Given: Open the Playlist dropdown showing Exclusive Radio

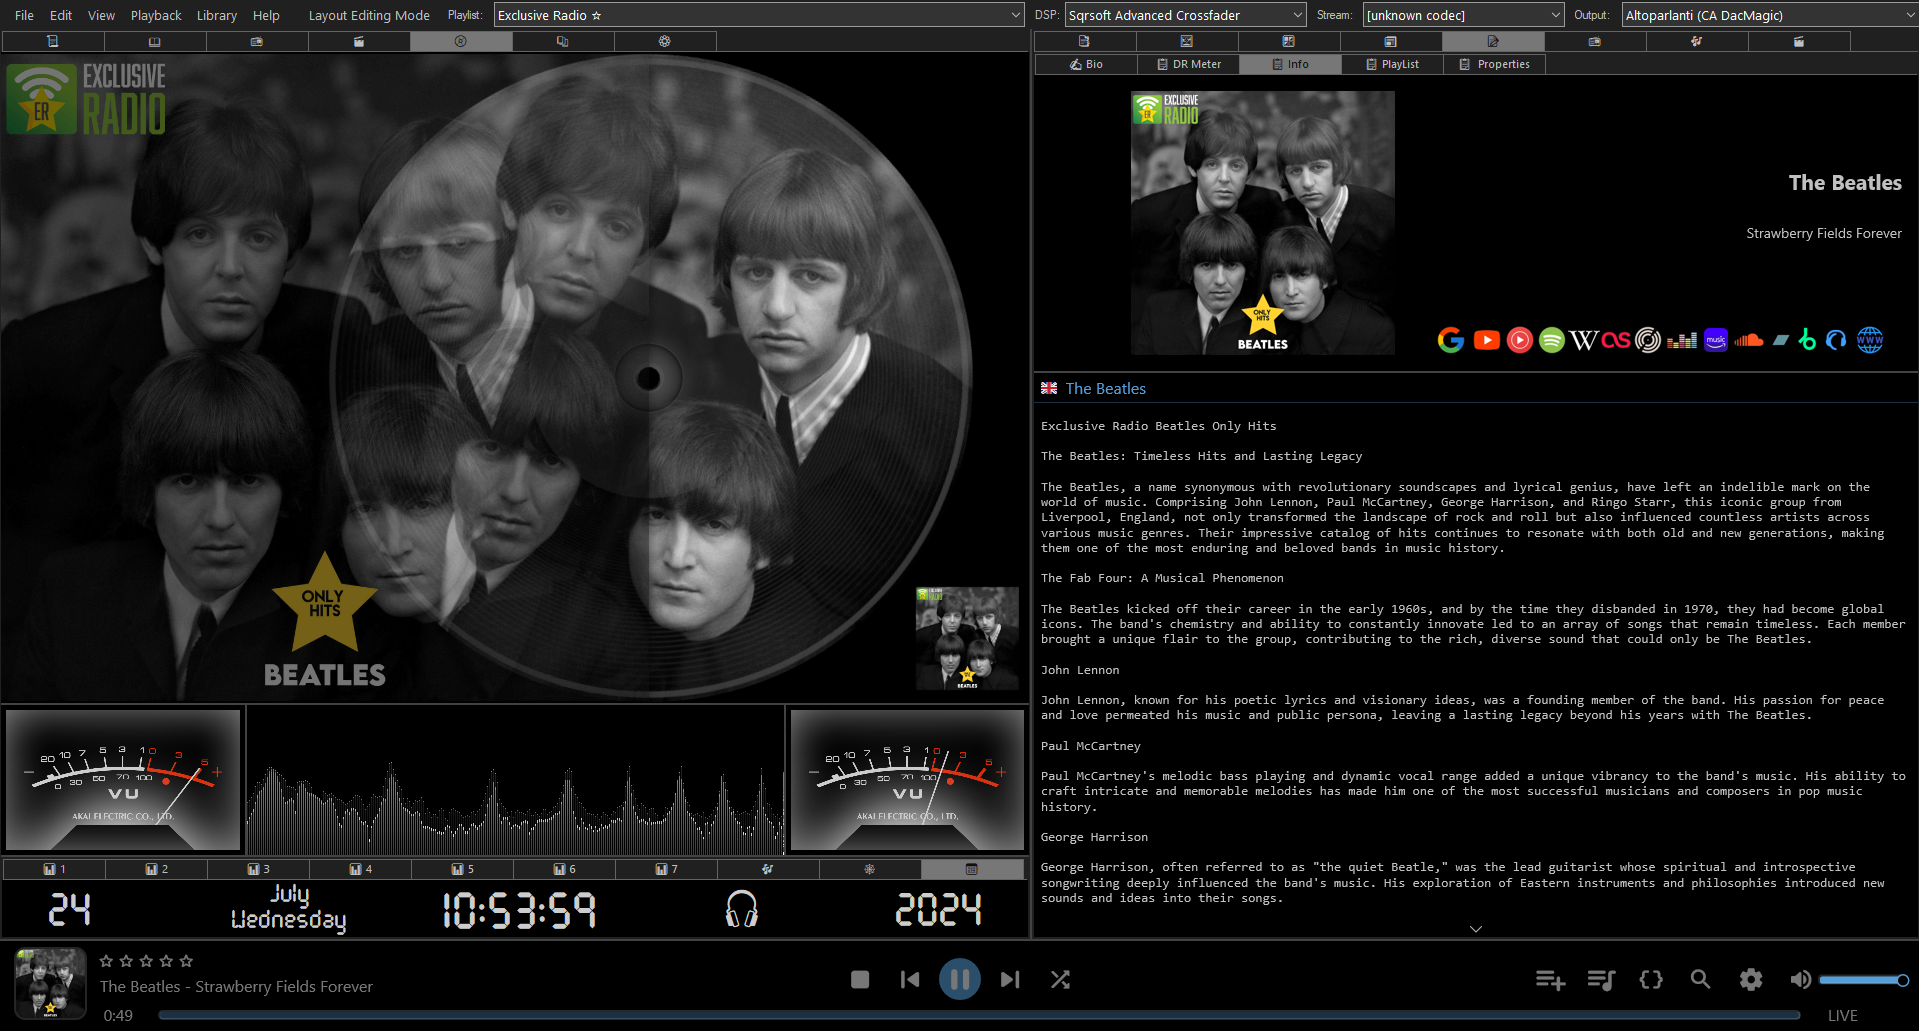Looking at the screenshot, I should [x=759, y=15].
